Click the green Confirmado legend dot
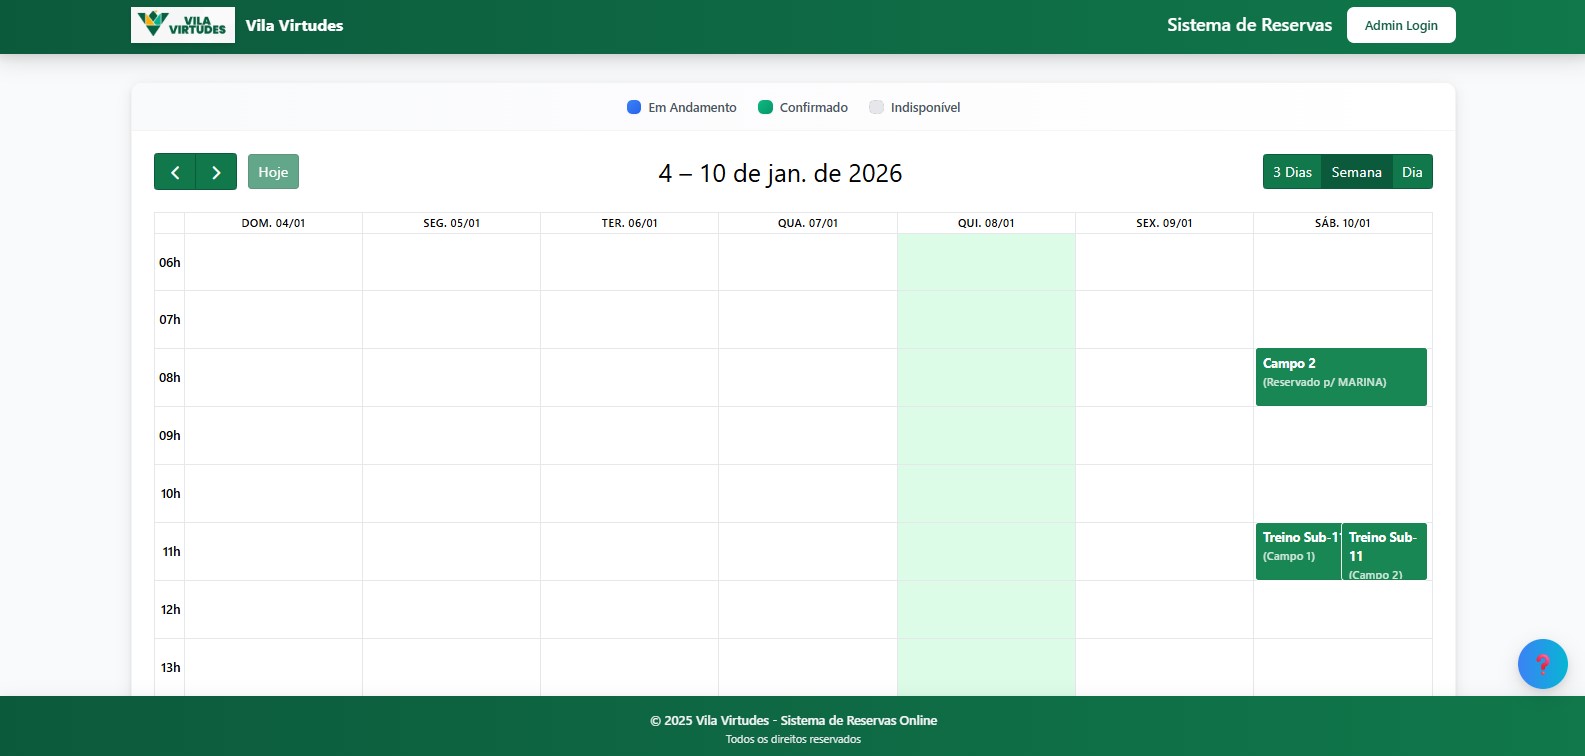 click(765, 107)
